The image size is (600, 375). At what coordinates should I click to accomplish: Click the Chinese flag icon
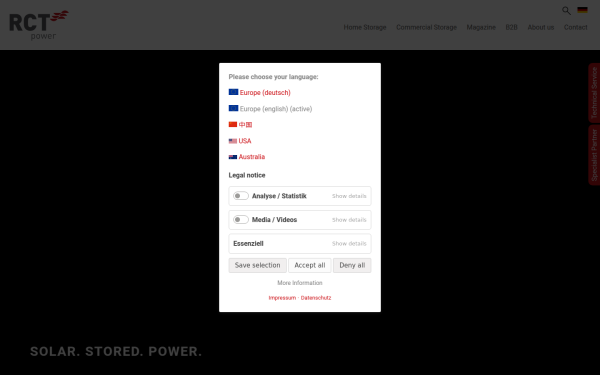[233, 124]
